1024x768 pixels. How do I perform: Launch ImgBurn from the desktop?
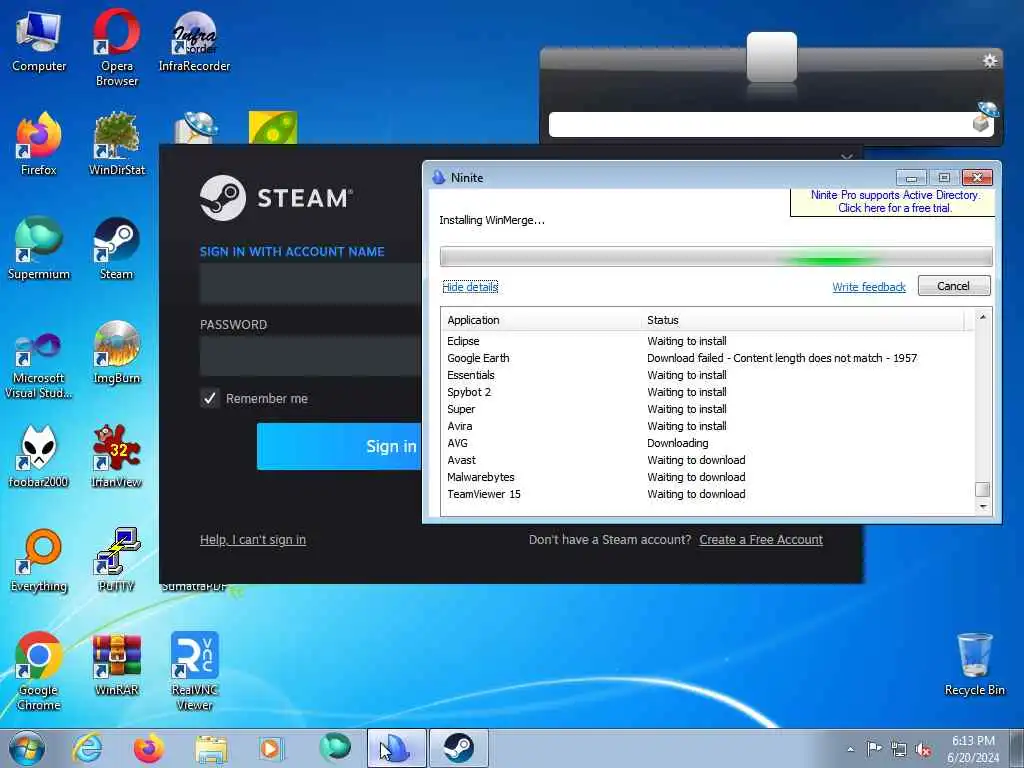click(x=116, y=353)
